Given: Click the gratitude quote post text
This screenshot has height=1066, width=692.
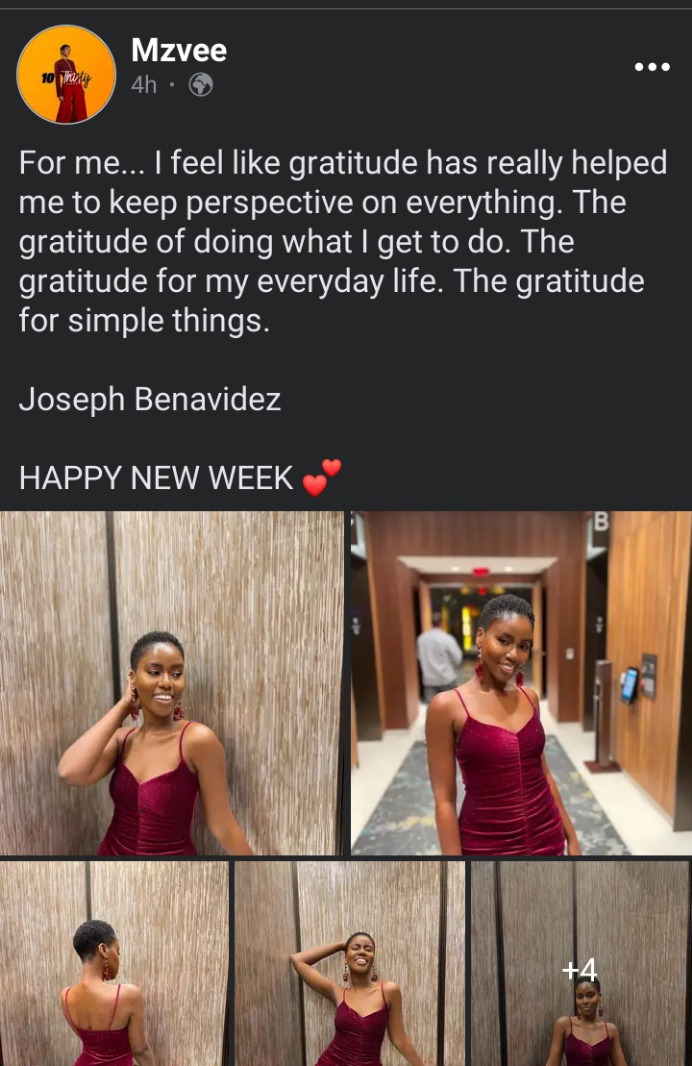Looking at the screenshot, I should 343,241.
